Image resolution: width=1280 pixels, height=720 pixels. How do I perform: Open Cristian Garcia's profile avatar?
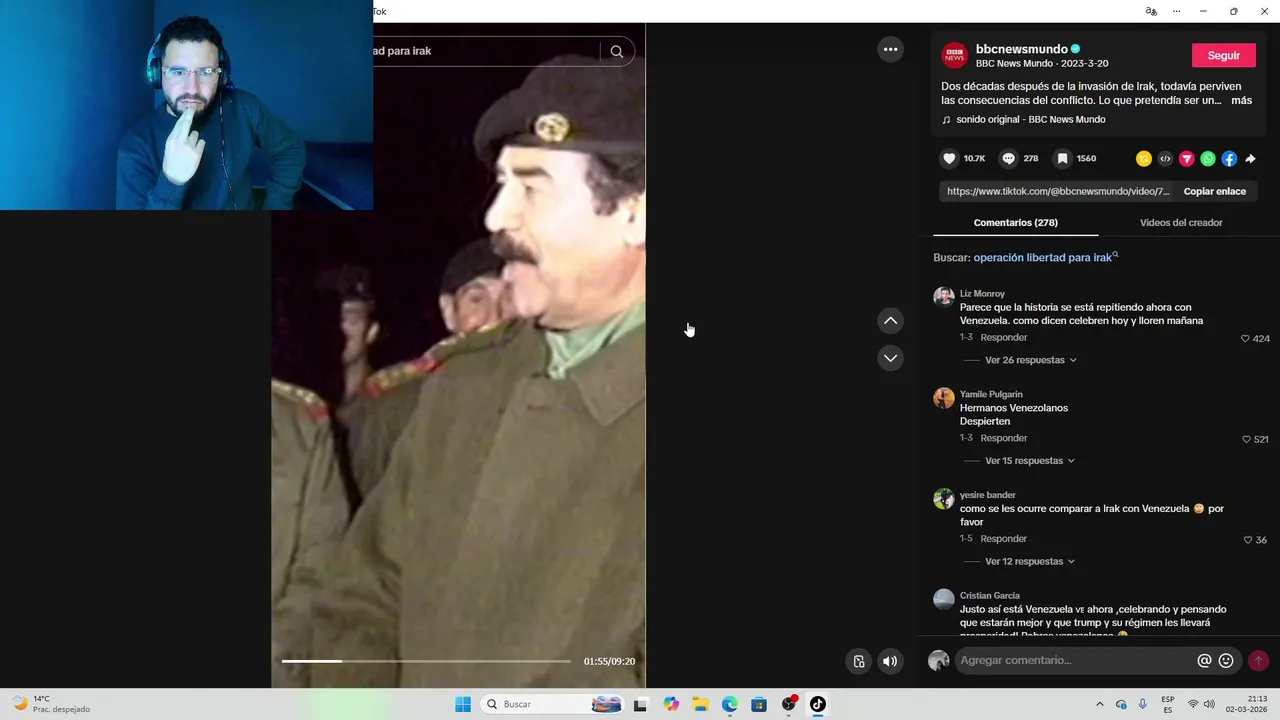pos(944,599)
